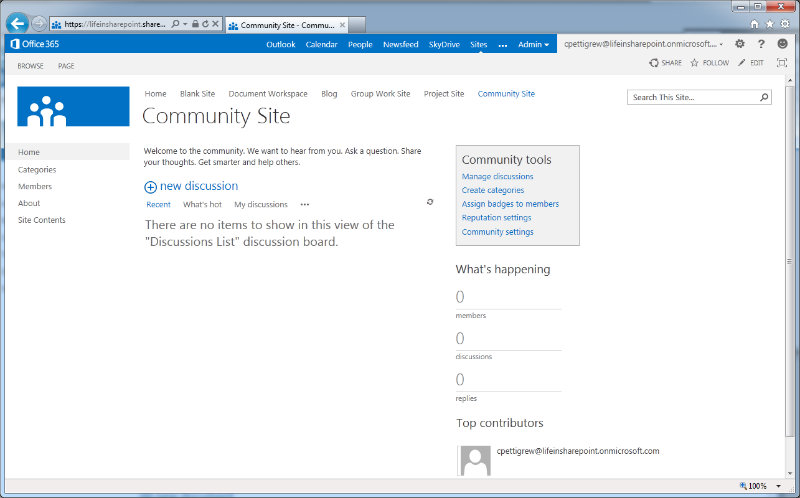Open the Blank Site link
The image size is (800, 498).
197,94
